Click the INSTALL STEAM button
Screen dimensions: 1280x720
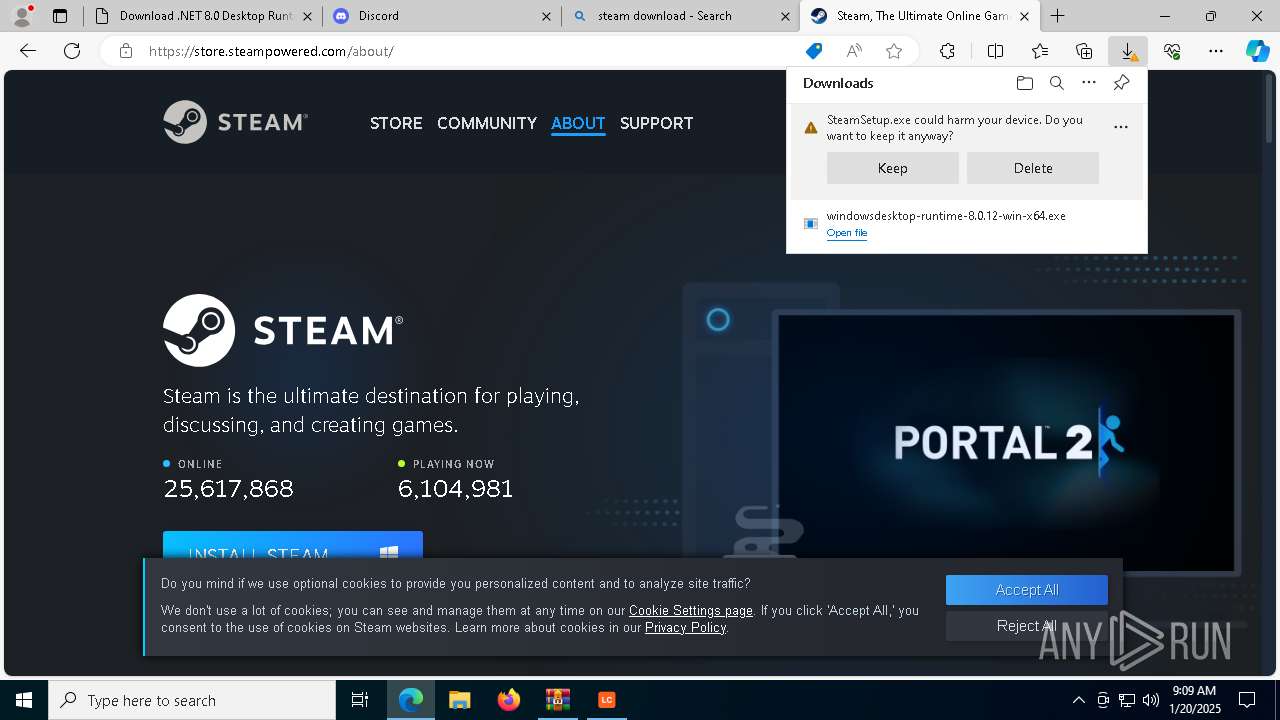(293, 545)
